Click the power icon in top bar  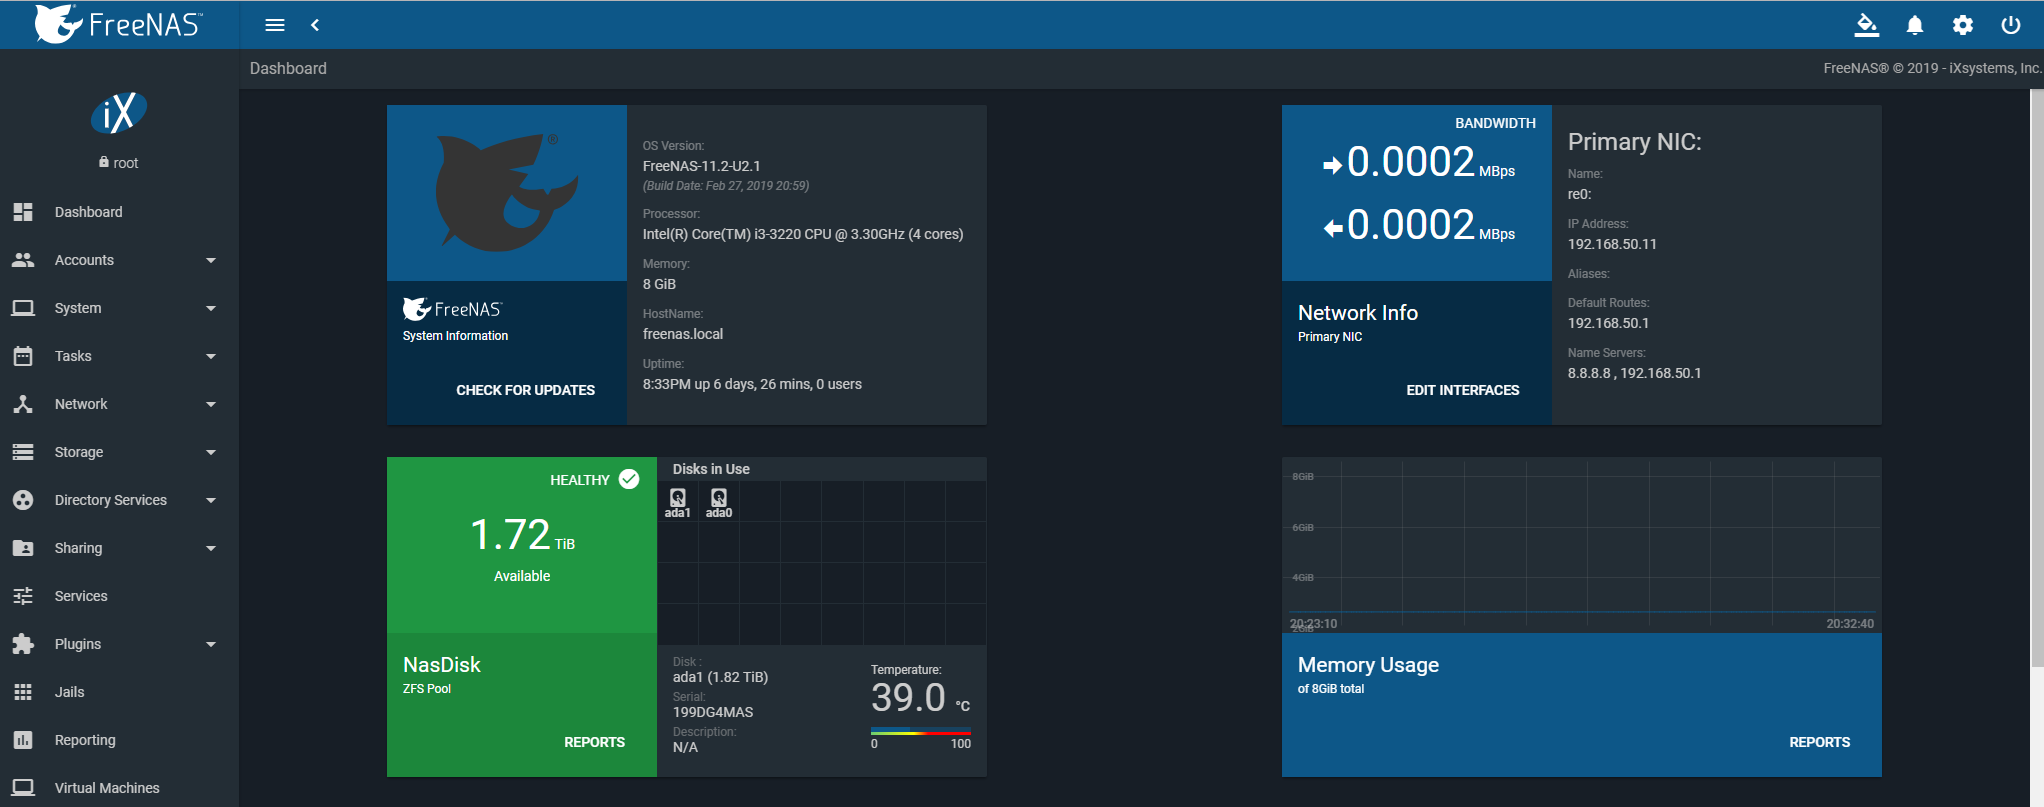(2010, 25)
